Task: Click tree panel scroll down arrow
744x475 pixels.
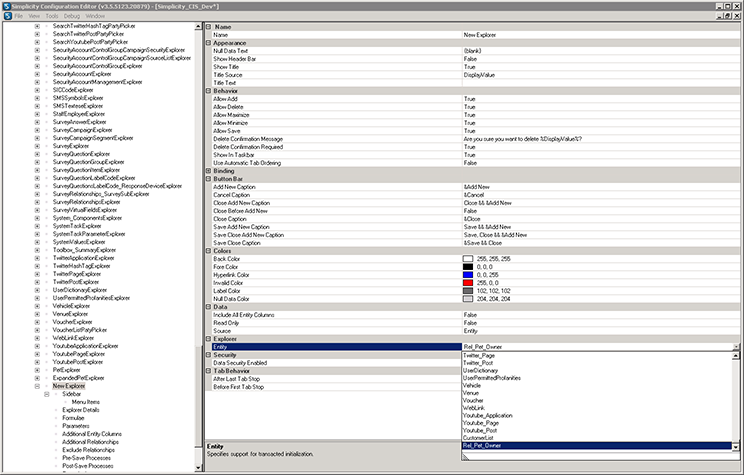Action: point(198,467)
